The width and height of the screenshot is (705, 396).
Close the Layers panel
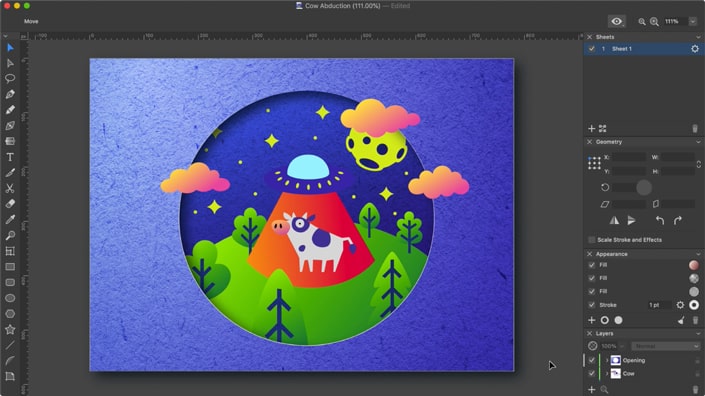[589, 334]
